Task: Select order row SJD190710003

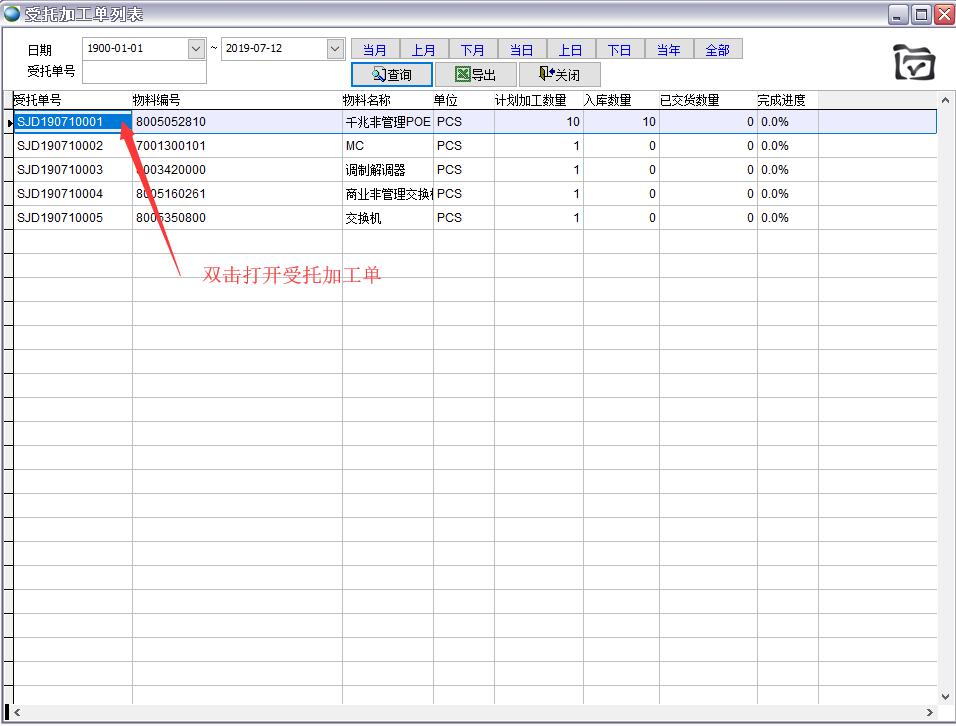Action: click(60, 170)
